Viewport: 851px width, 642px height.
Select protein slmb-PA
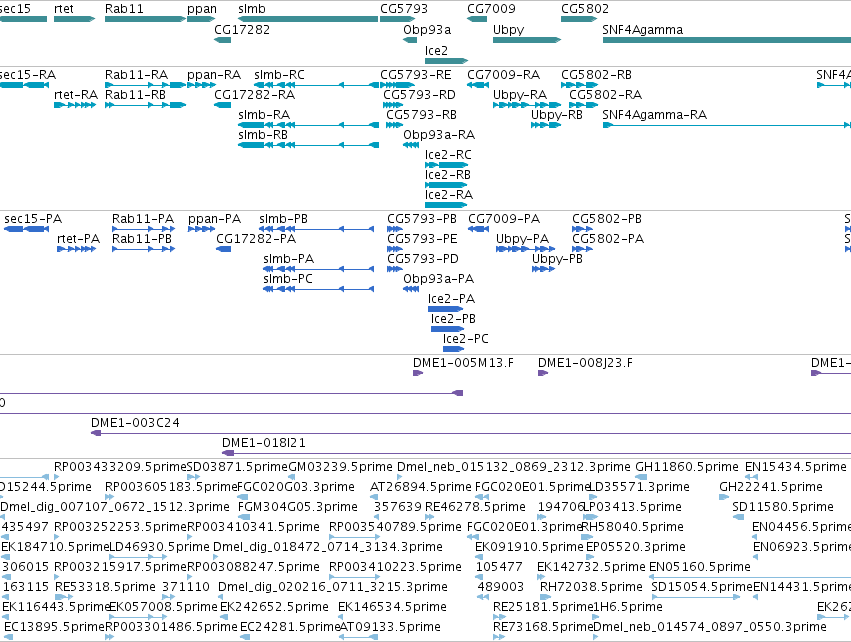[319, 269]
